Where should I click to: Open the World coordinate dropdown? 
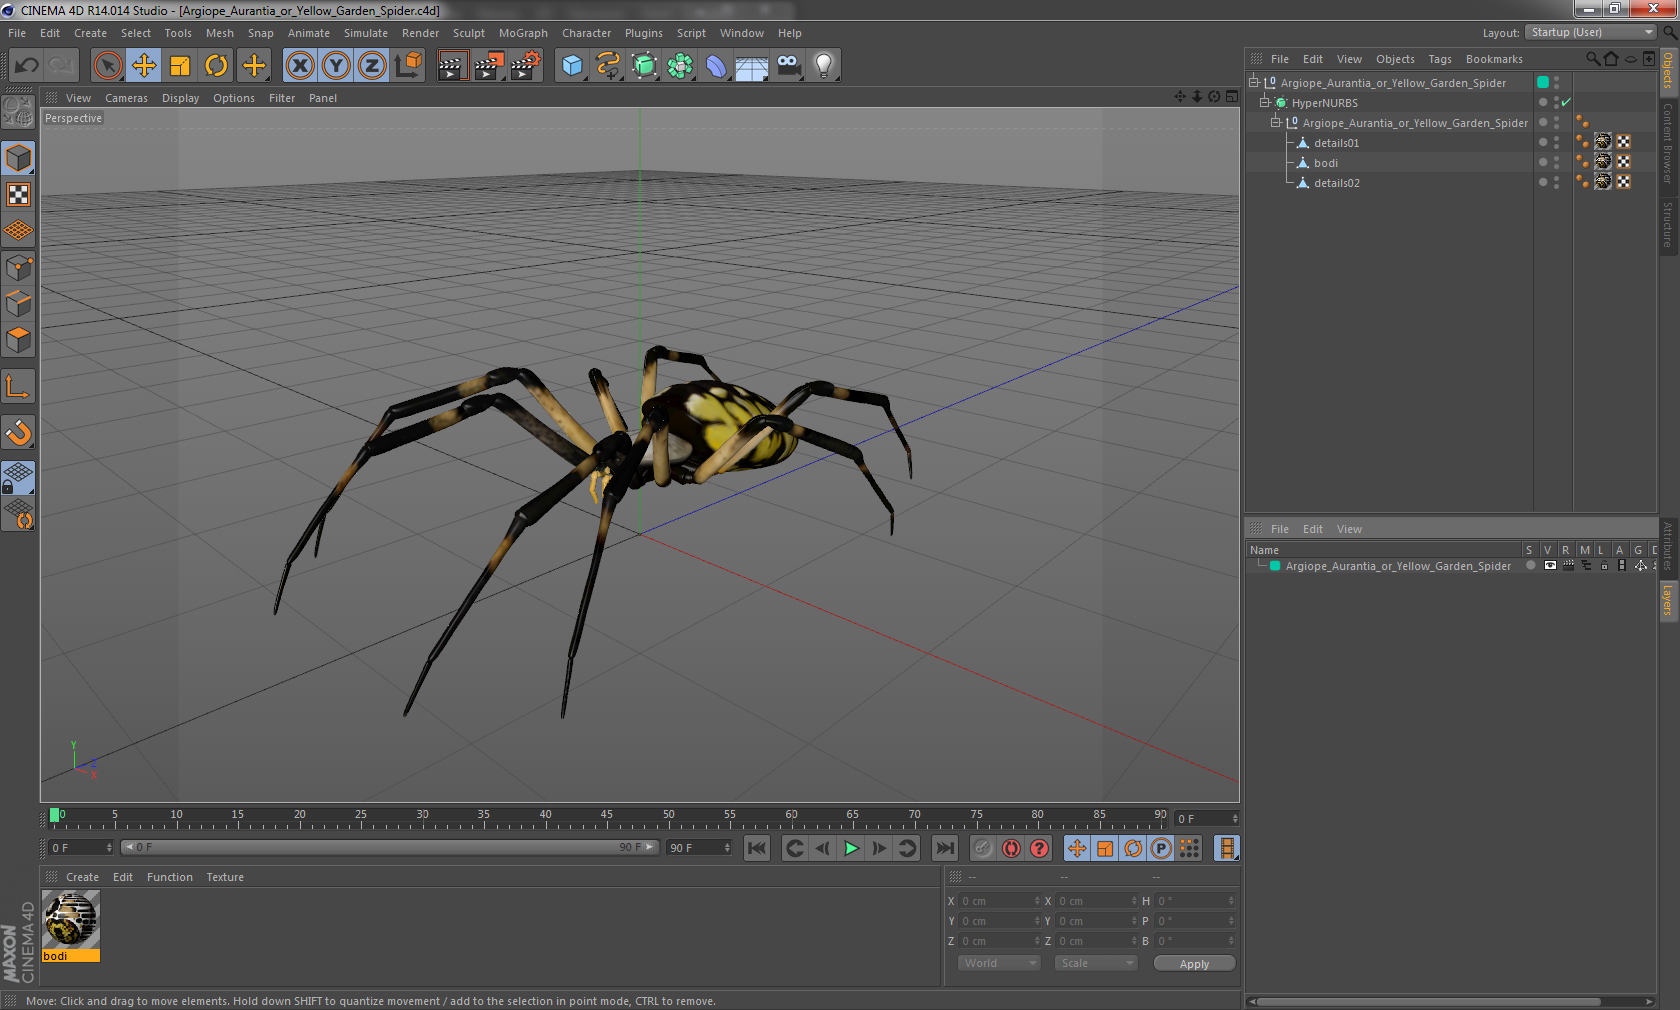click(x=999, y=963)
